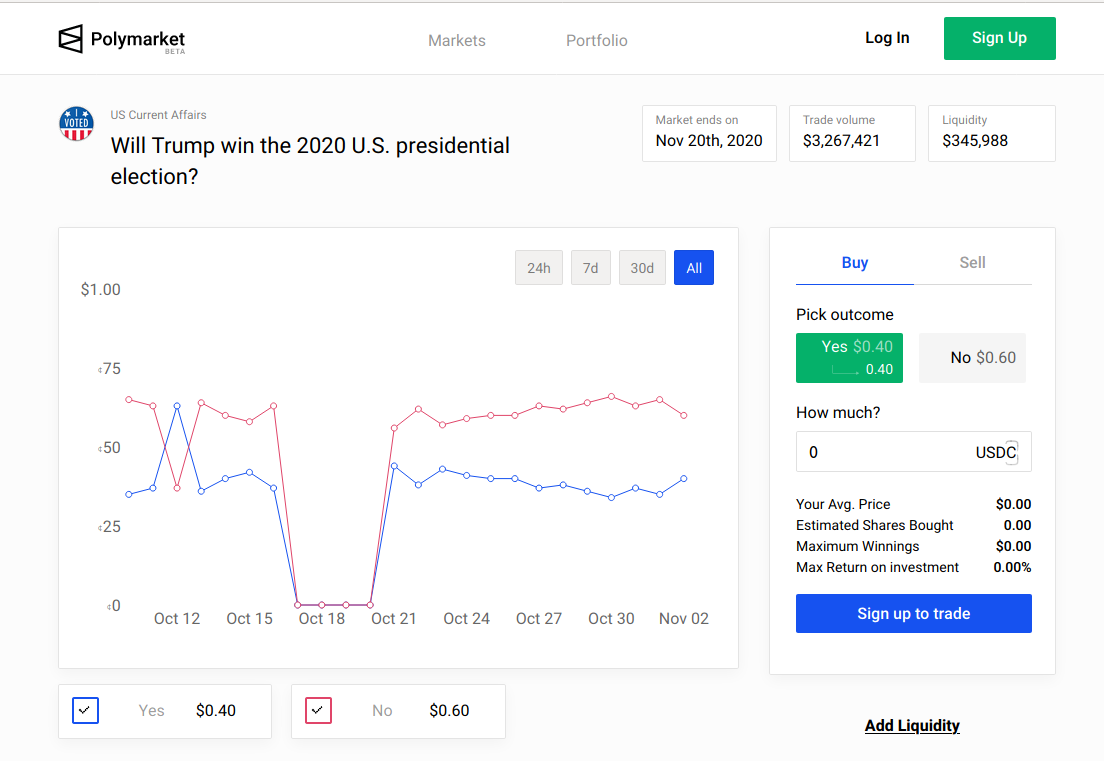Toggle the No line checkbox
Screen dimensions: 1104x761
(x=318, y=711)
